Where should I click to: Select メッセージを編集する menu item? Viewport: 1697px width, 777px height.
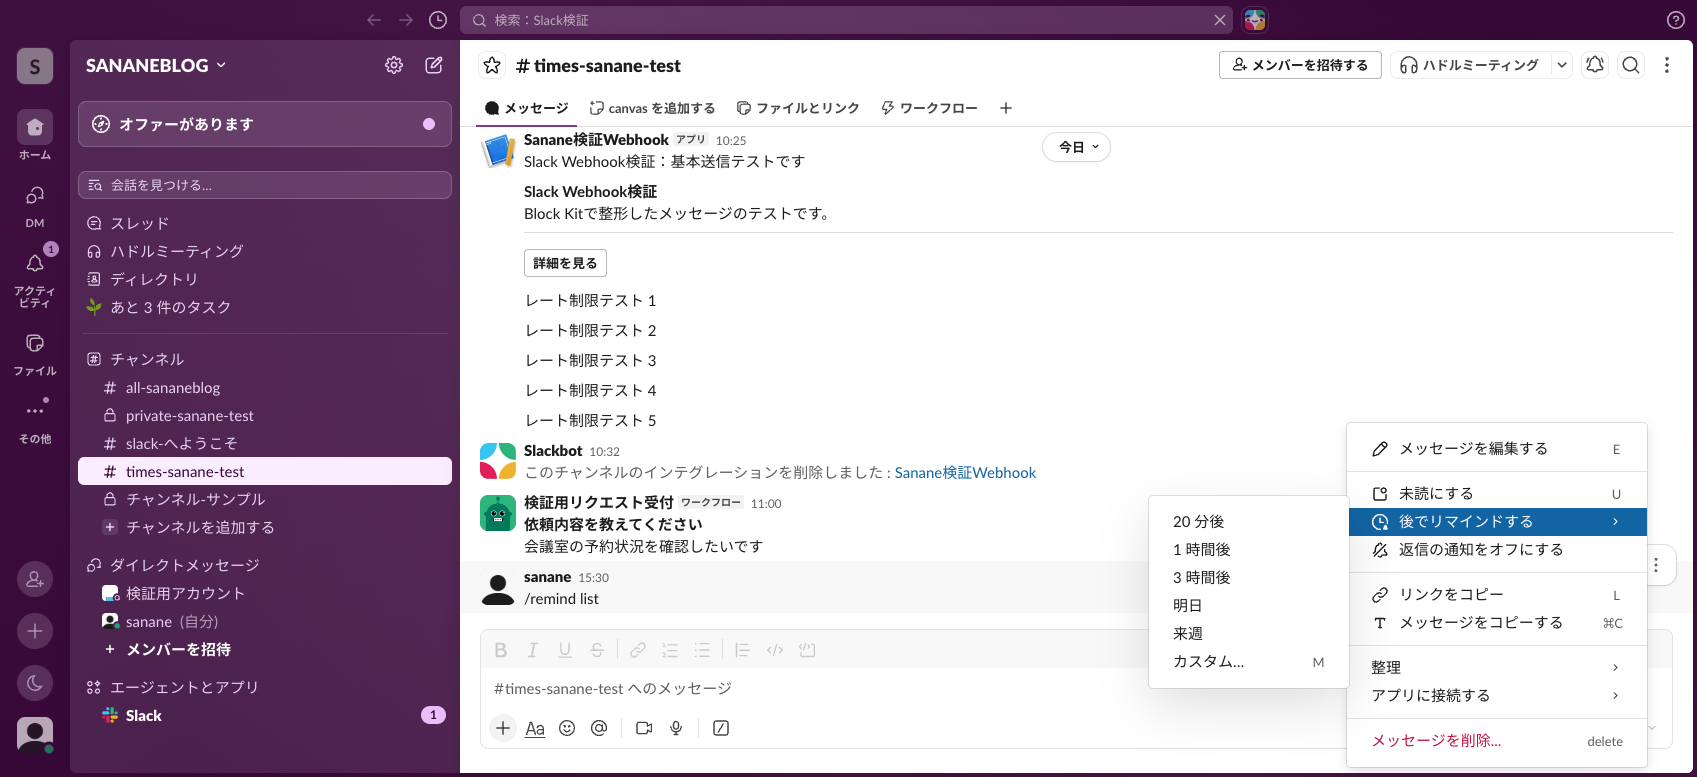pos(1497,449)
